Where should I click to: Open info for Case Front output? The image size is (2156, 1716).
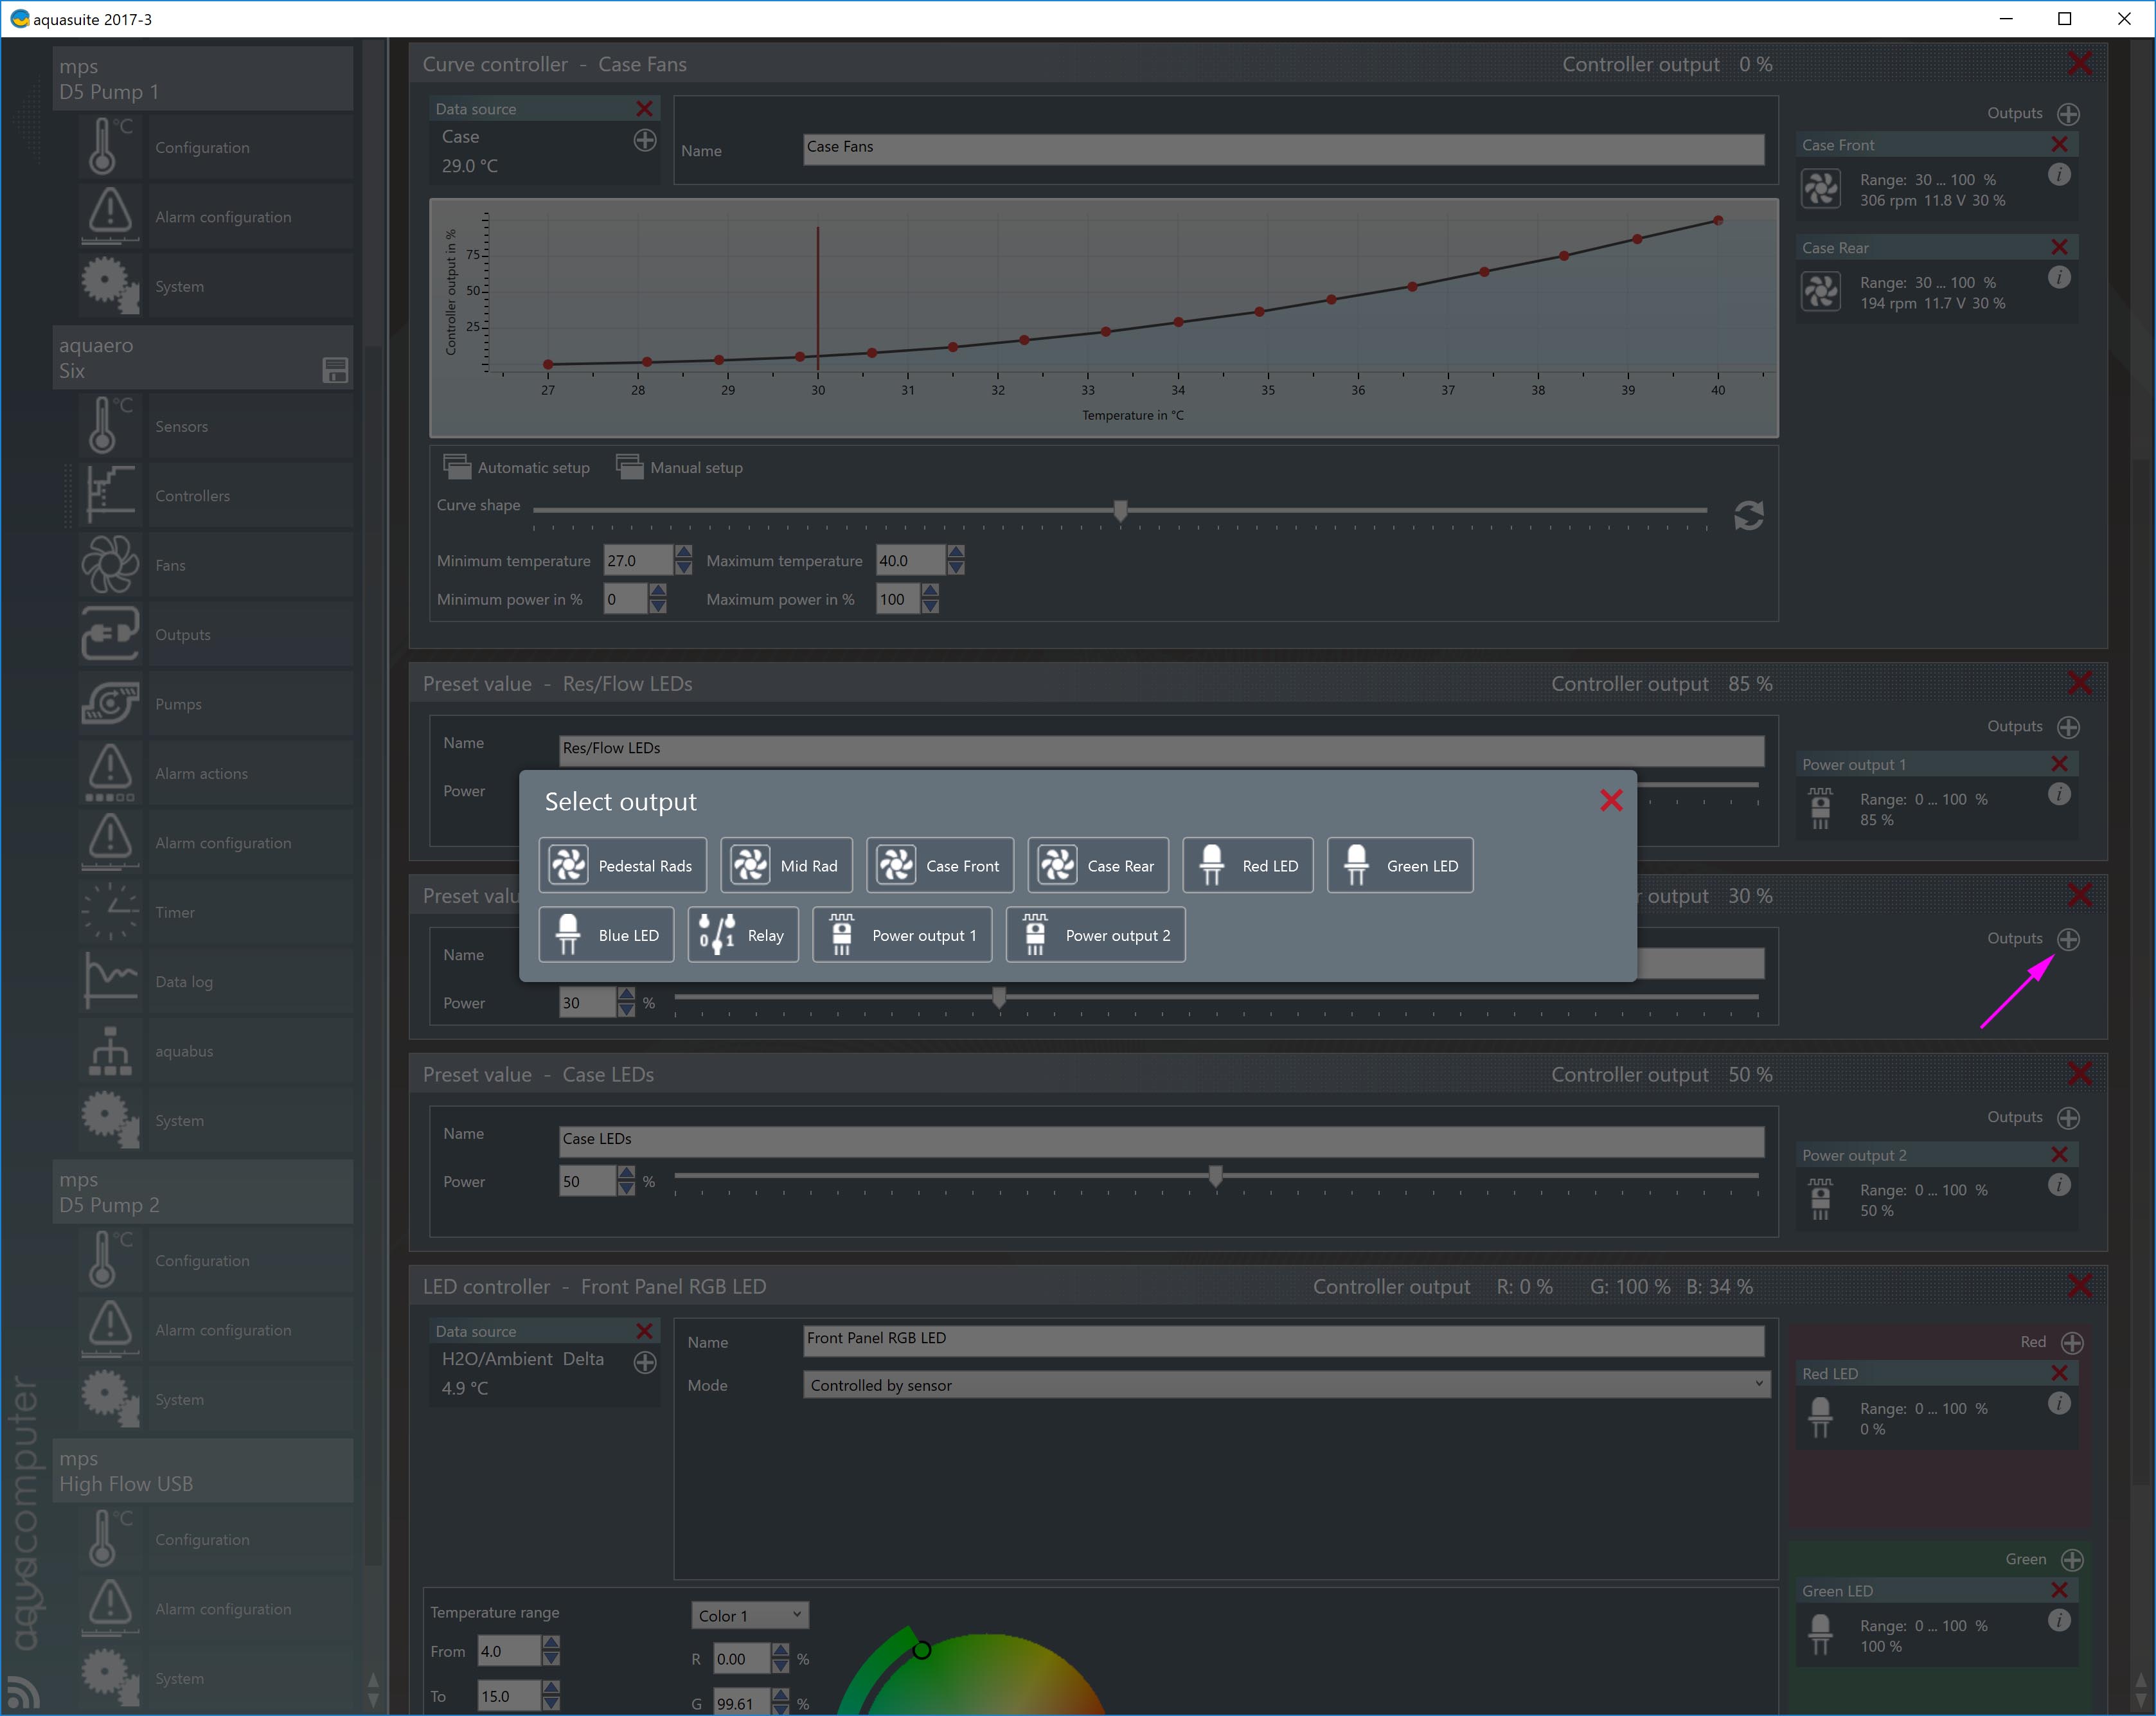[x=2059, y=175]
